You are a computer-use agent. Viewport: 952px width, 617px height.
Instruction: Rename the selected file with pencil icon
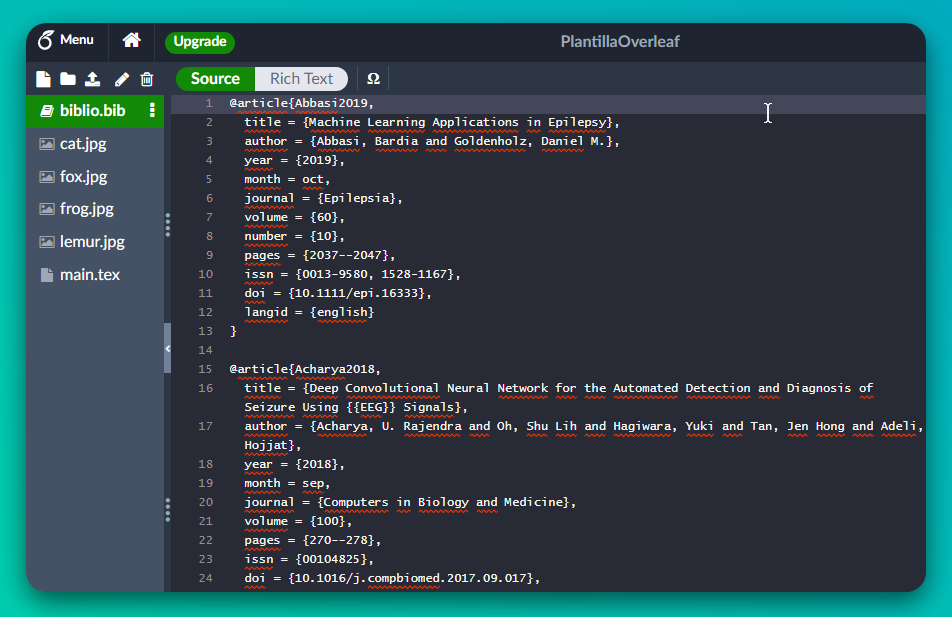[122, 79]
